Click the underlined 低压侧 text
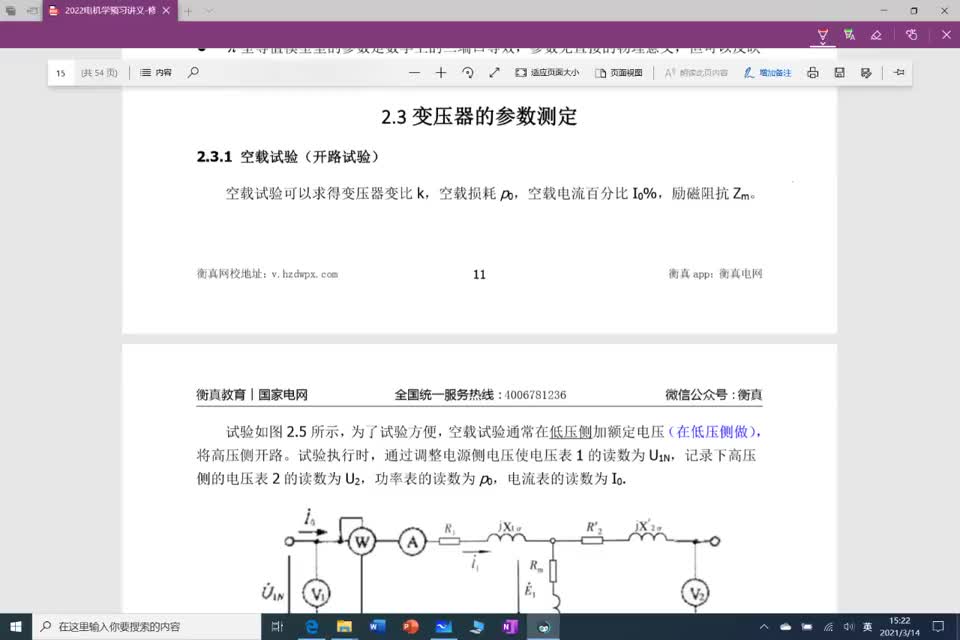Screen dimensions: 960x640 click(x=571, y=432)
